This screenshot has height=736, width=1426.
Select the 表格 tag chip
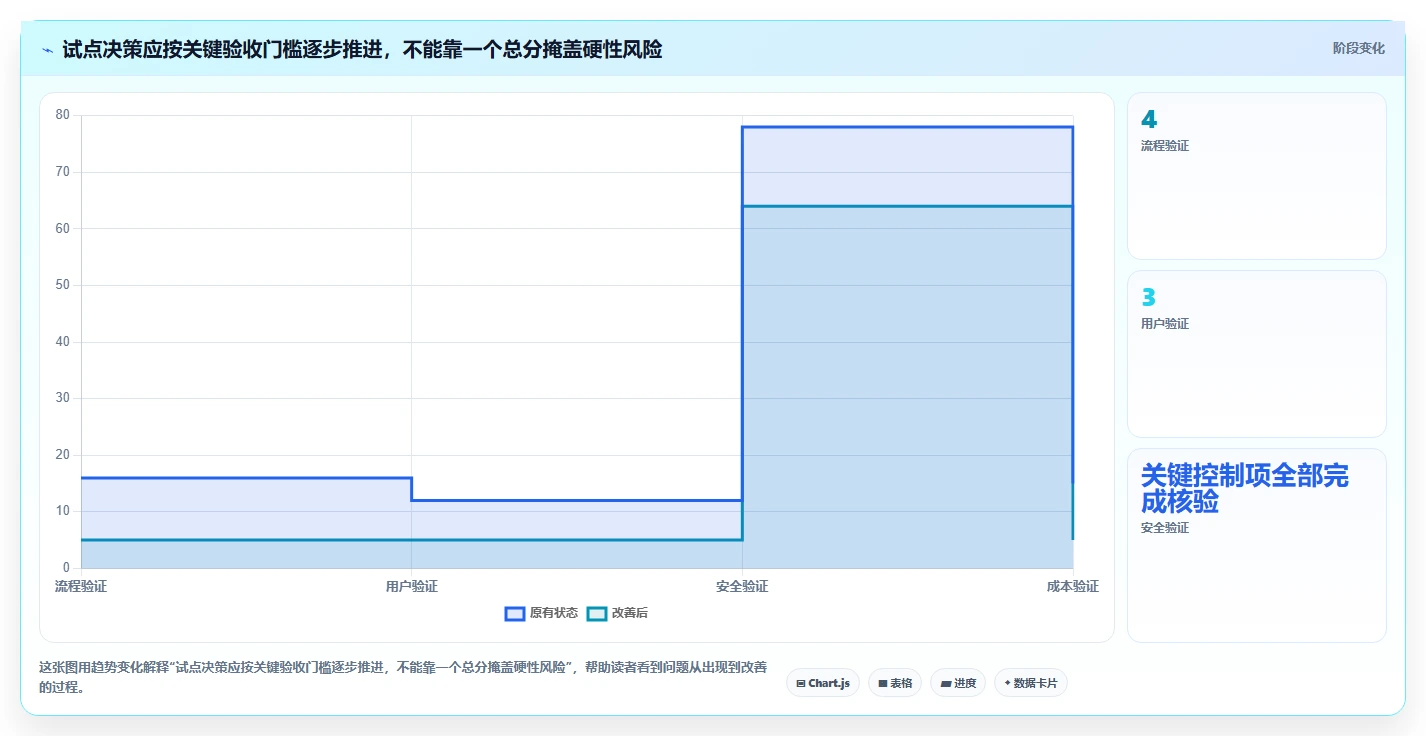pyautogui.click(x=895, y=683)
